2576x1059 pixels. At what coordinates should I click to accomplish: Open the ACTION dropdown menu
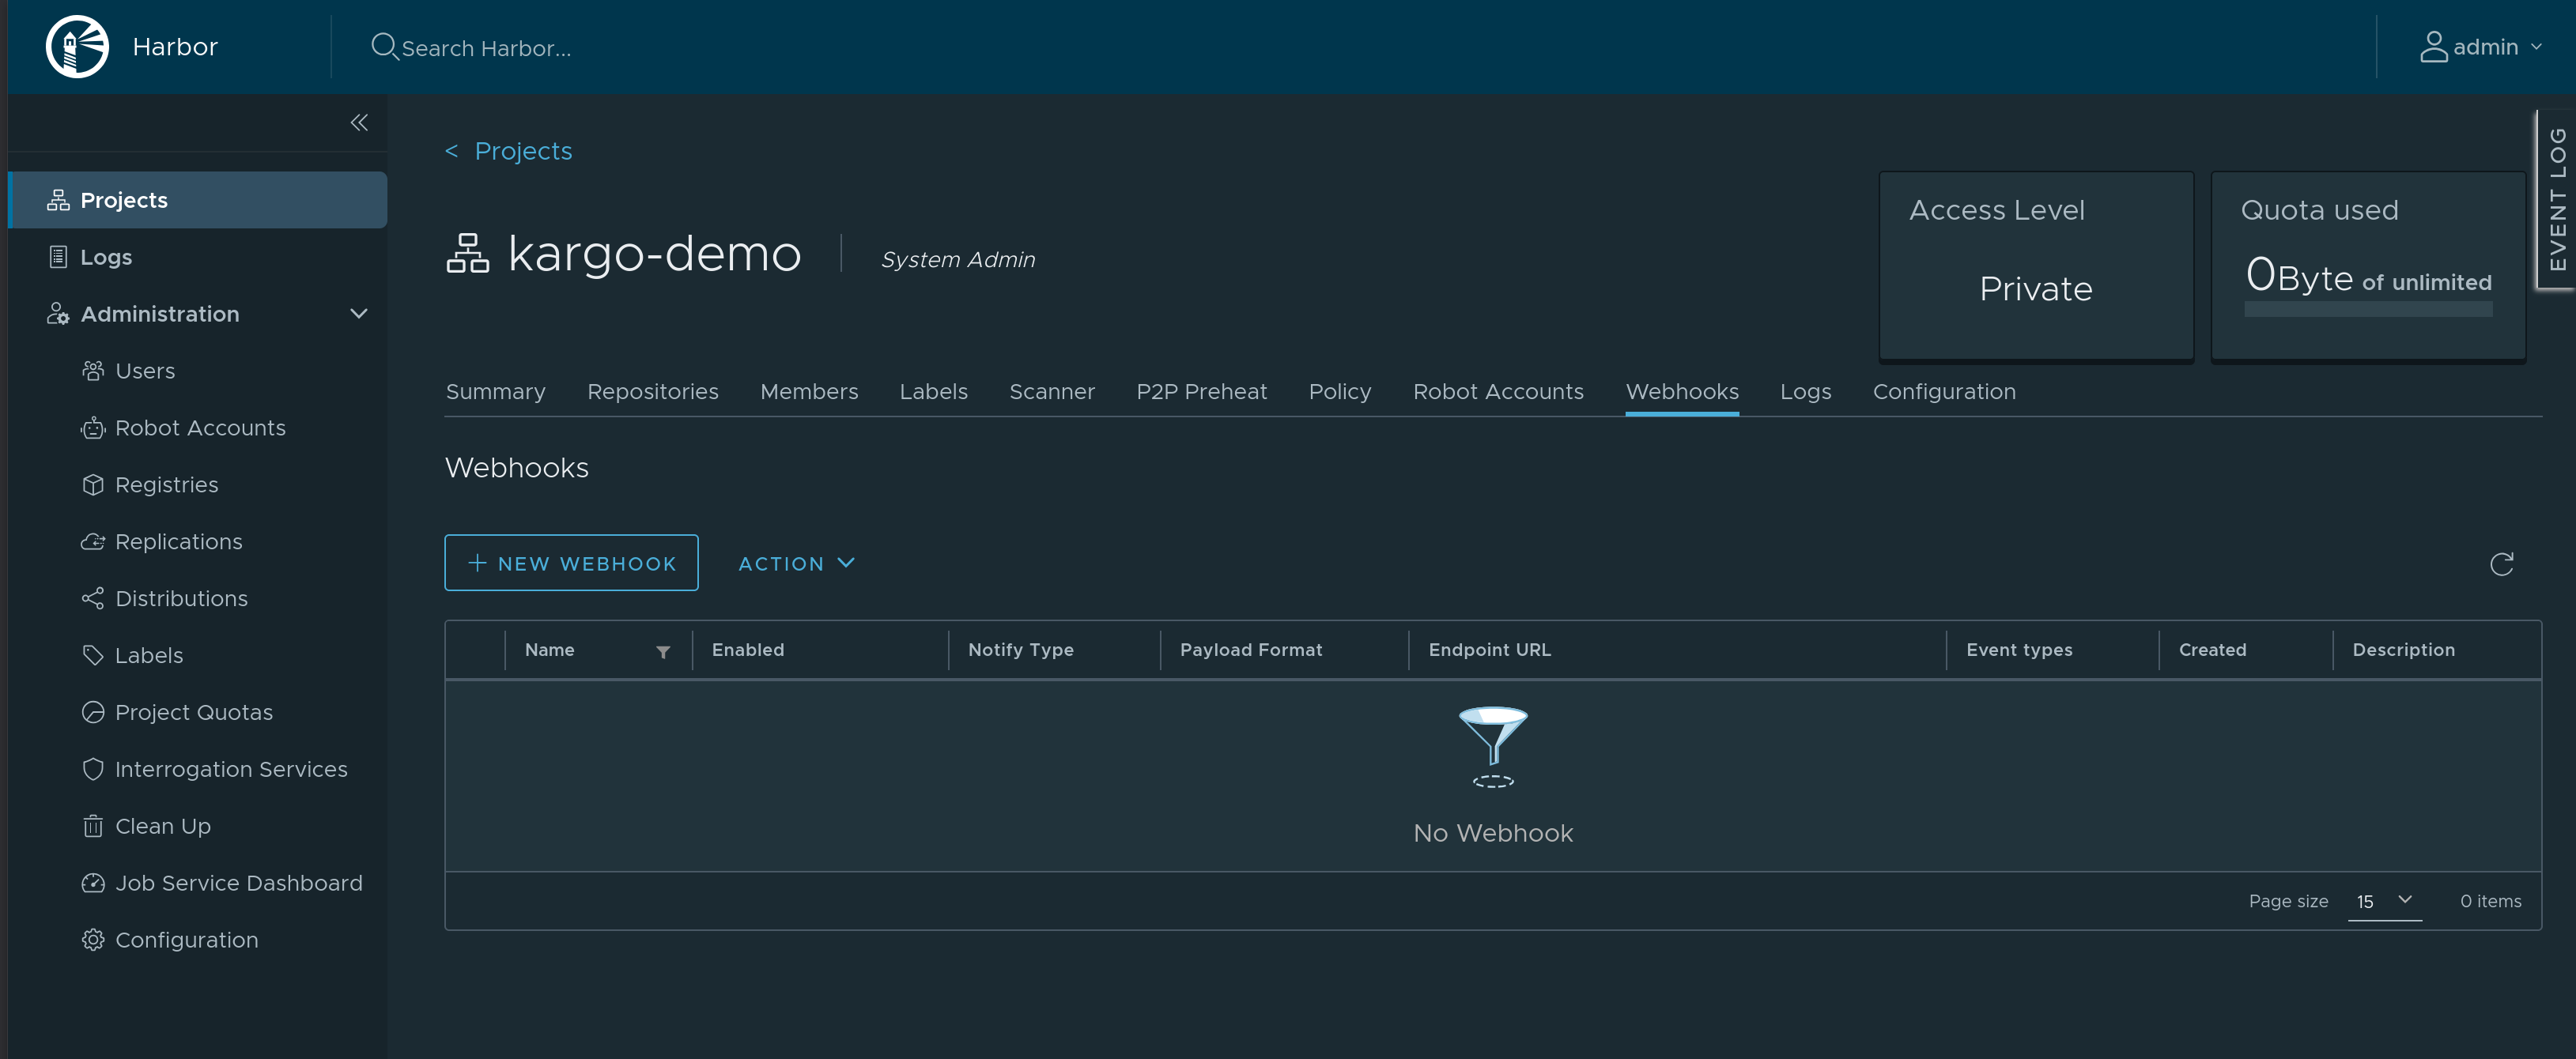click(796, 563)
